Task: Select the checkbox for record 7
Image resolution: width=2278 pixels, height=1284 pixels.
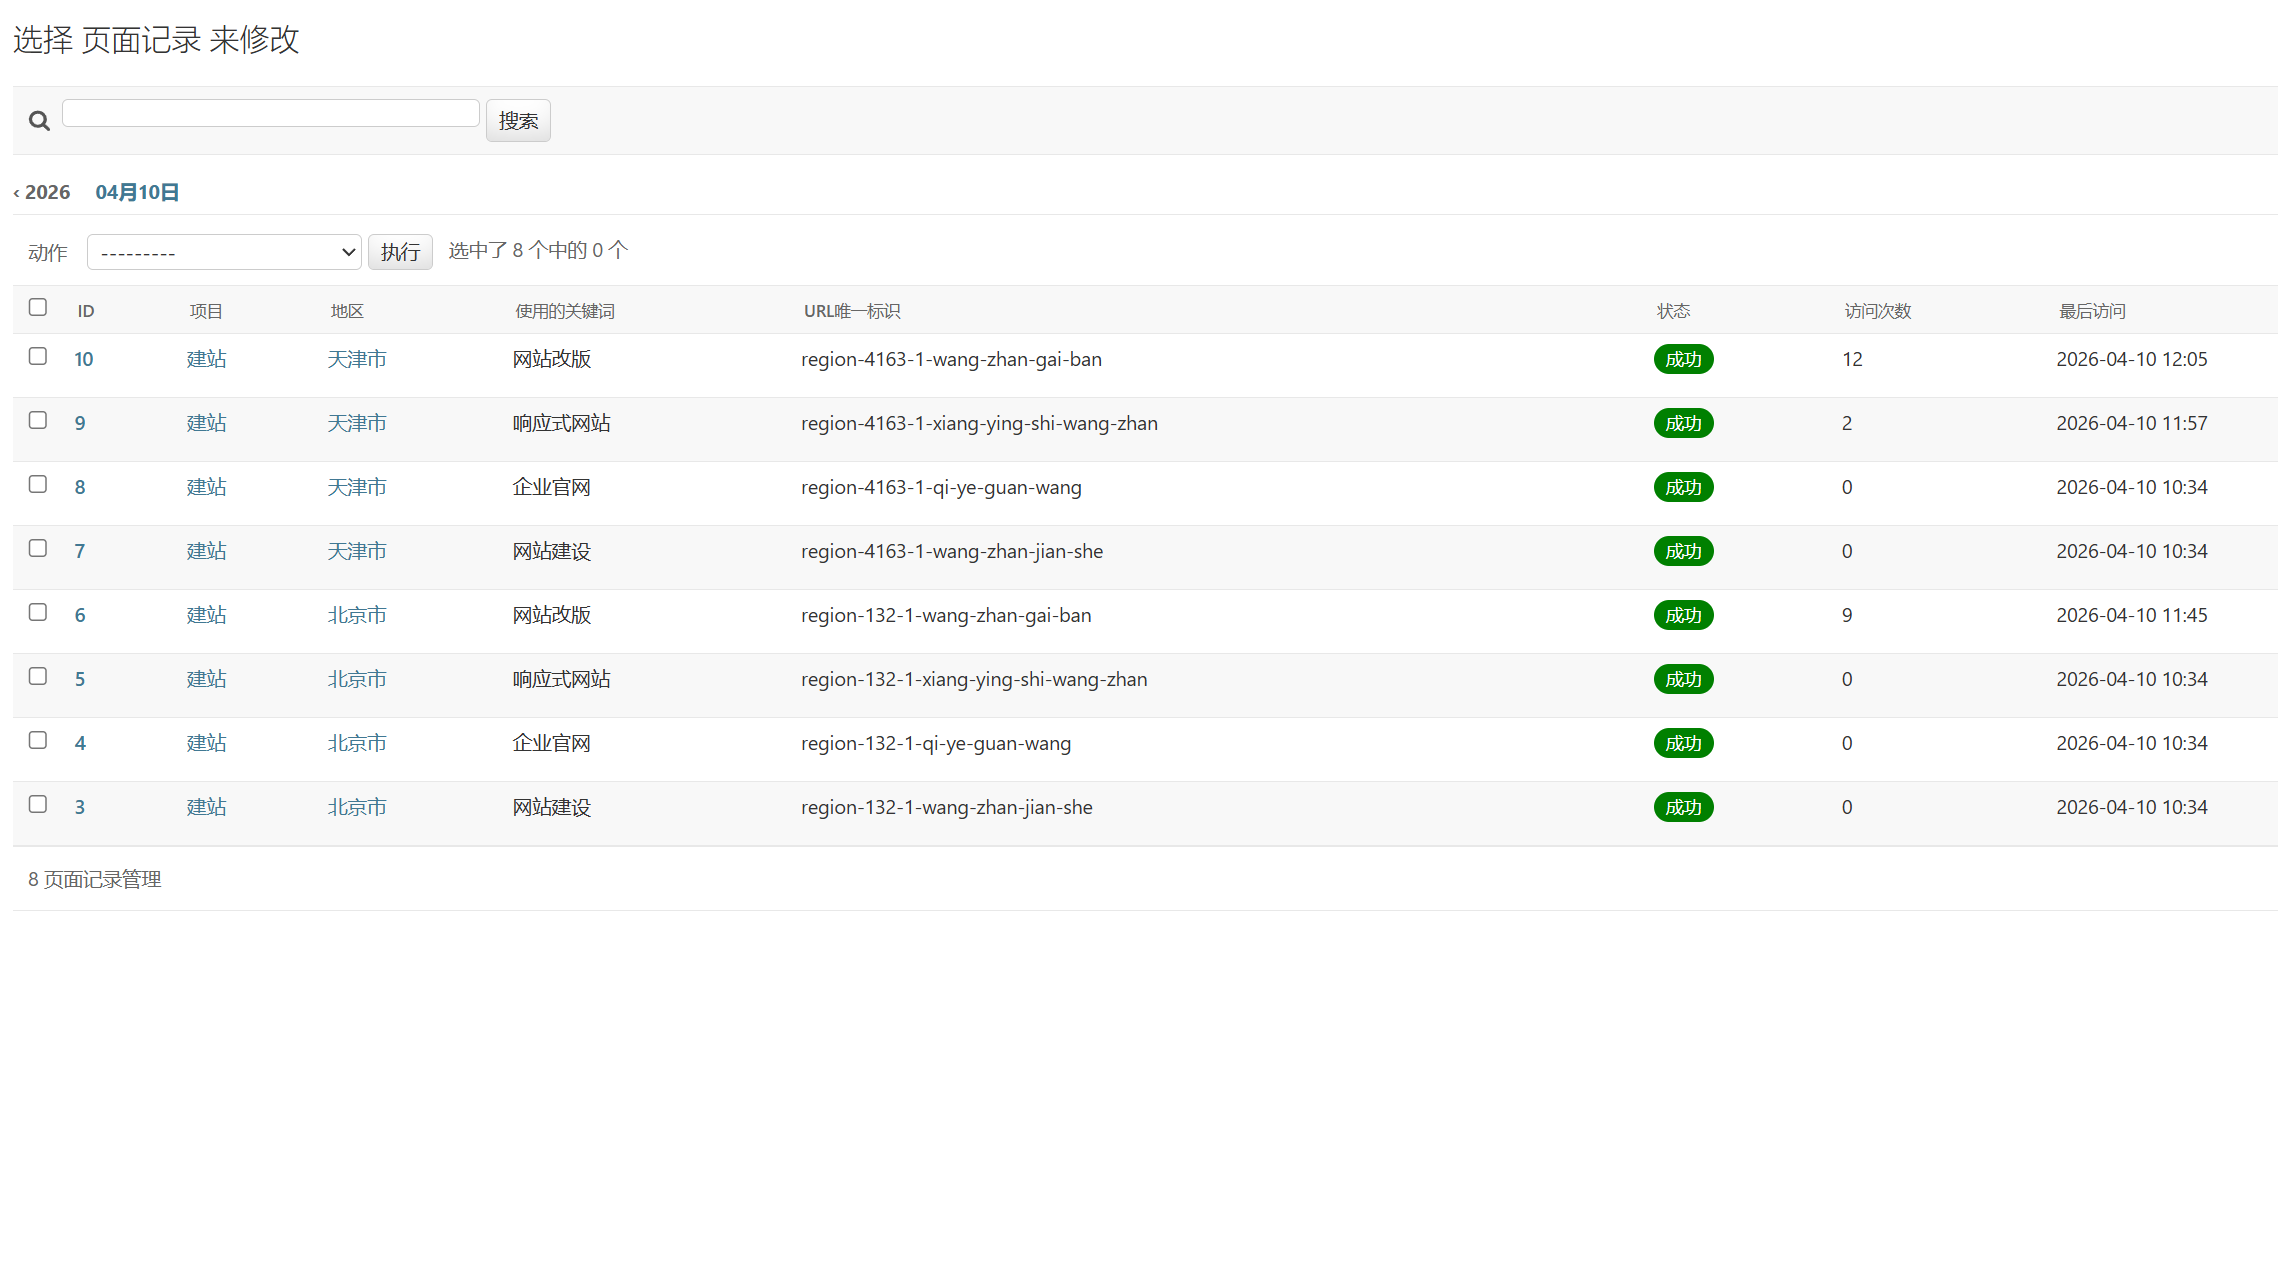Action: tap(38, 549)
